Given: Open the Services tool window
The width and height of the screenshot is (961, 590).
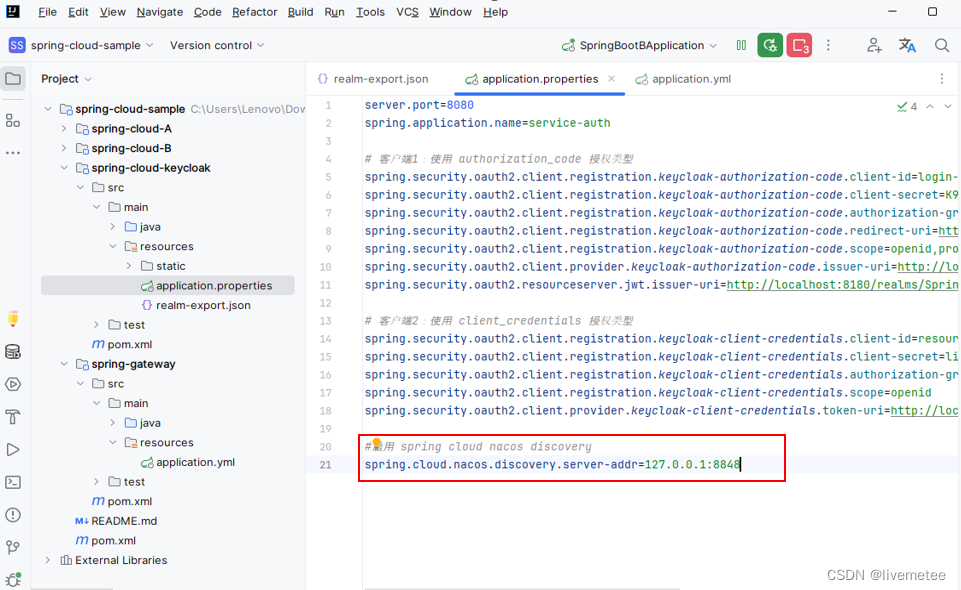Looking at the screenshot, I should click(13, 384).
